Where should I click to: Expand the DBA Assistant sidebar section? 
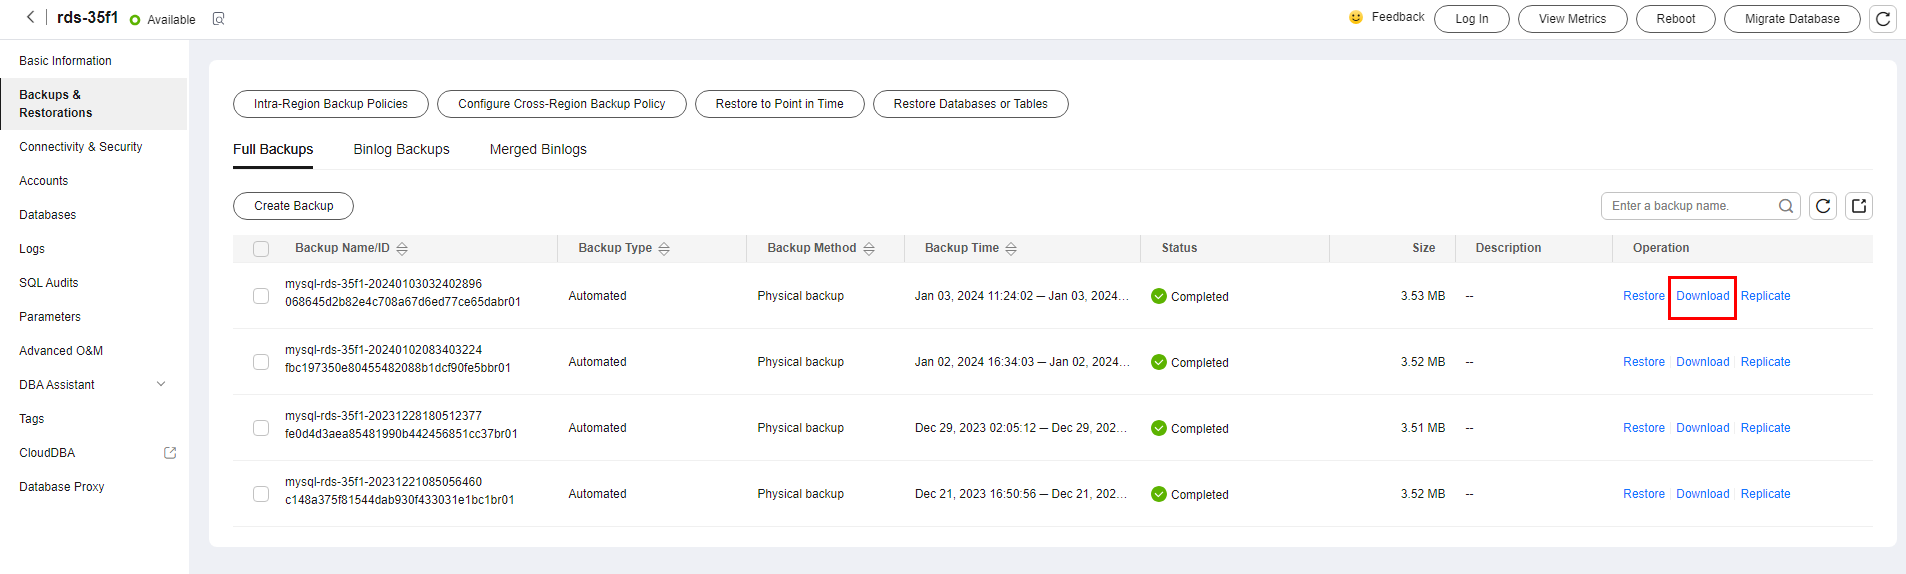click(161, 385)
